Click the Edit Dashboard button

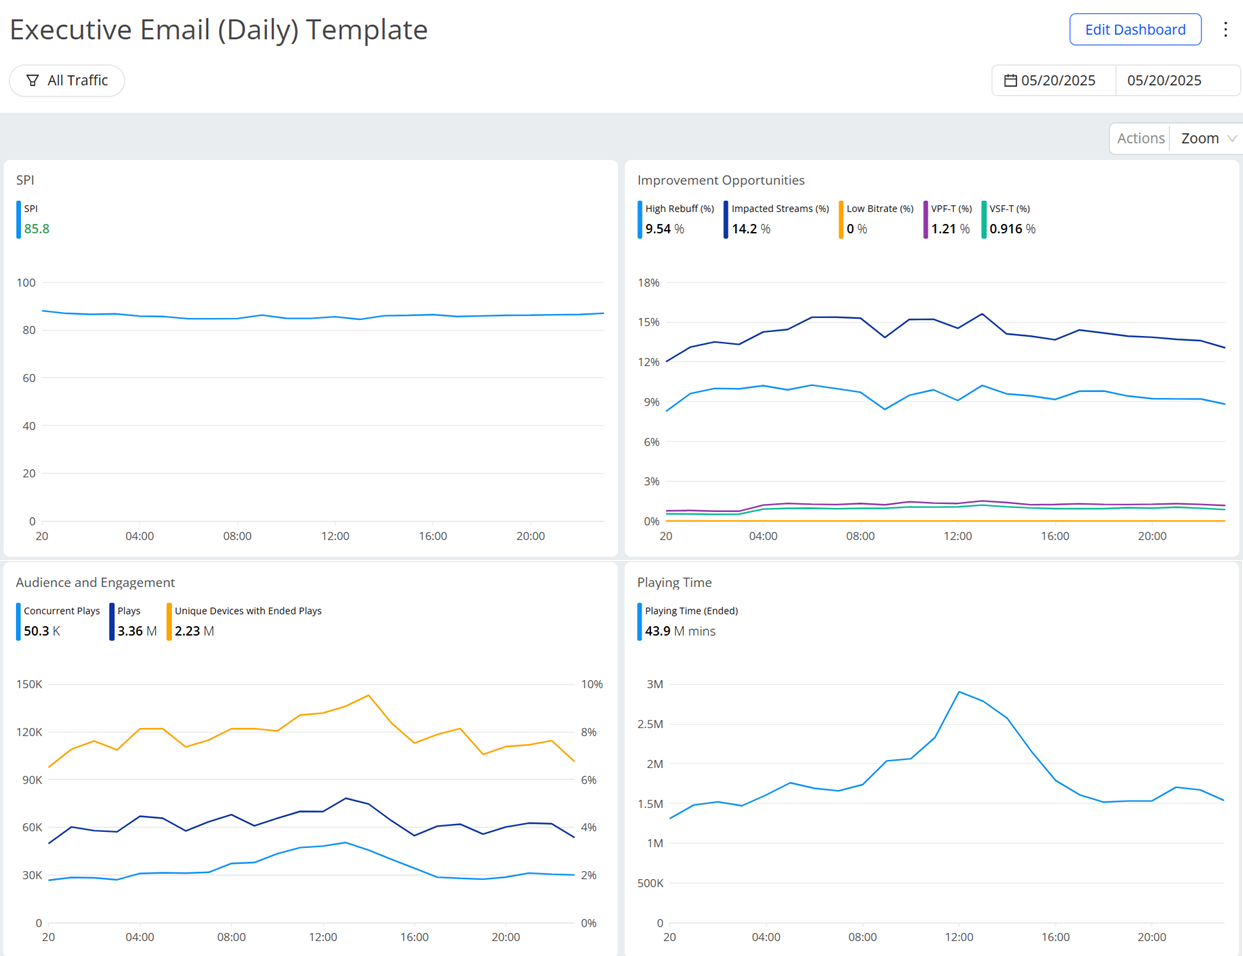coord(1135,29)
